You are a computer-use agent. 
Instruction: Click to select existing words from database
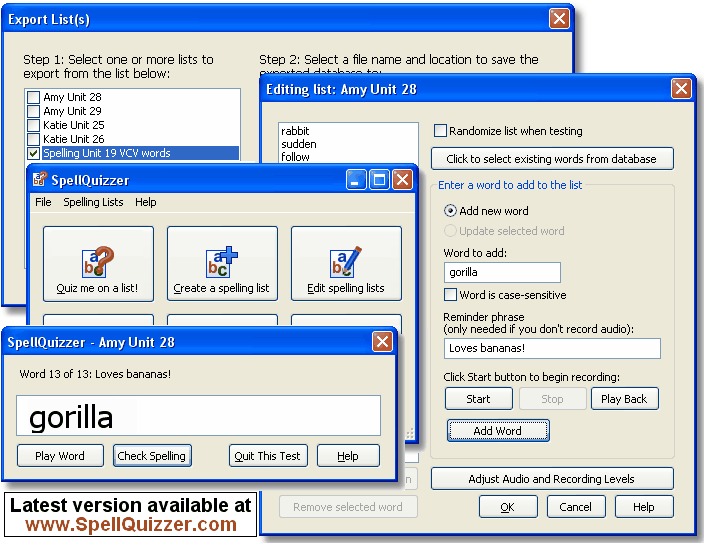pyautogui.click(x=552, y=159)
